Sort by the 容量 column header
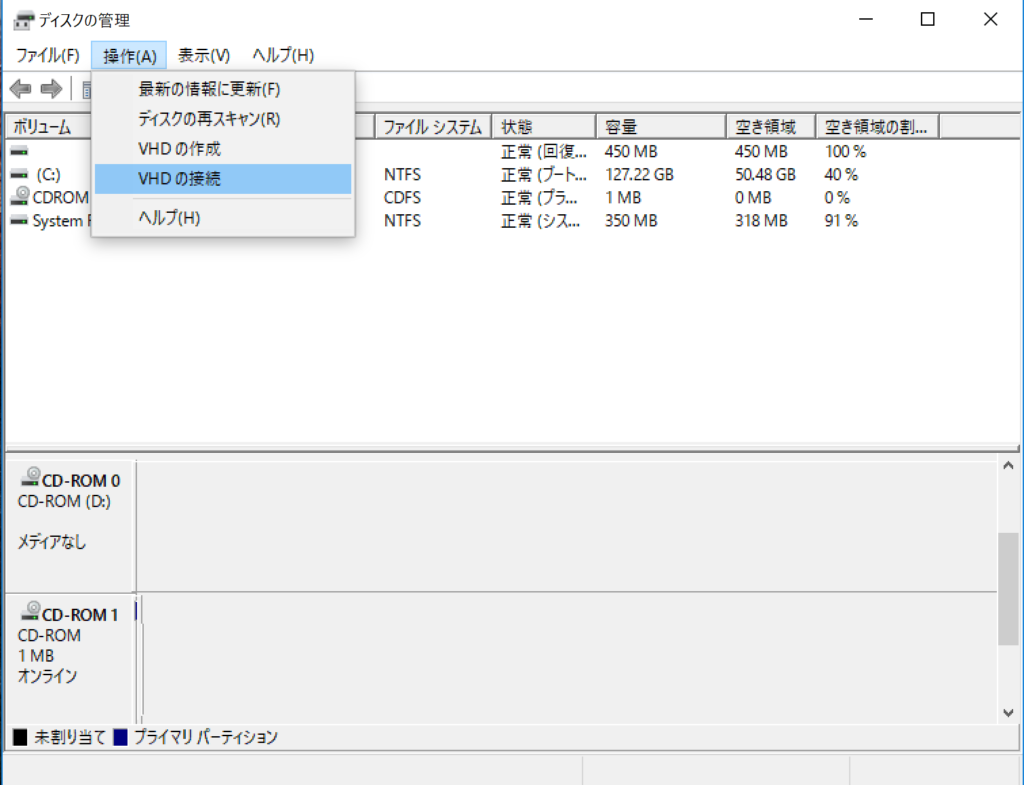This screenshot has width=1024, height=785. coord(661,127)
